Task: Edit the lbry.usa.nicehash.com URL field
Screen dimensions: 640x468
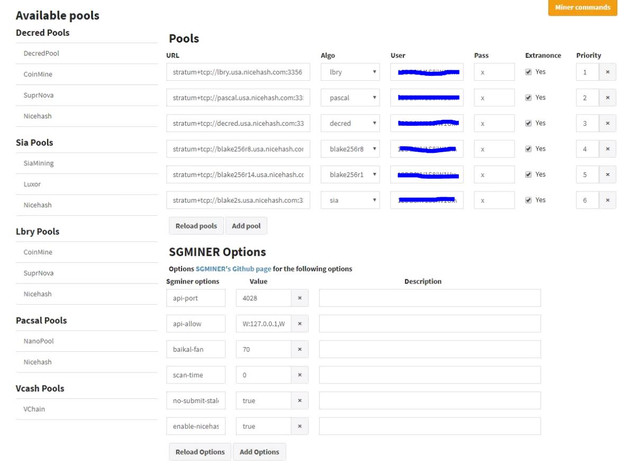Action: tap(238, 72)
